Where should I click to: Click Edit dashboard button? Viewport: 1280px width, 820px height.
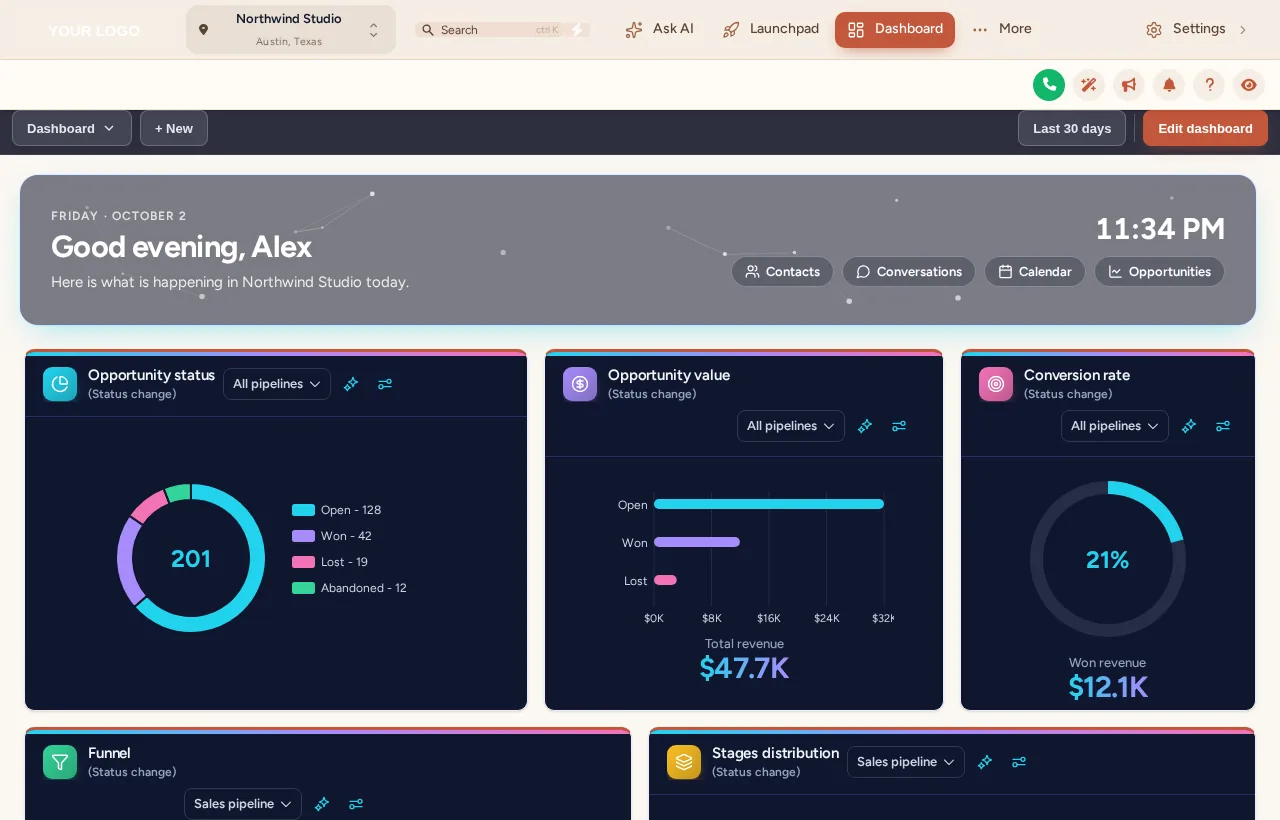coord(1205,128)
